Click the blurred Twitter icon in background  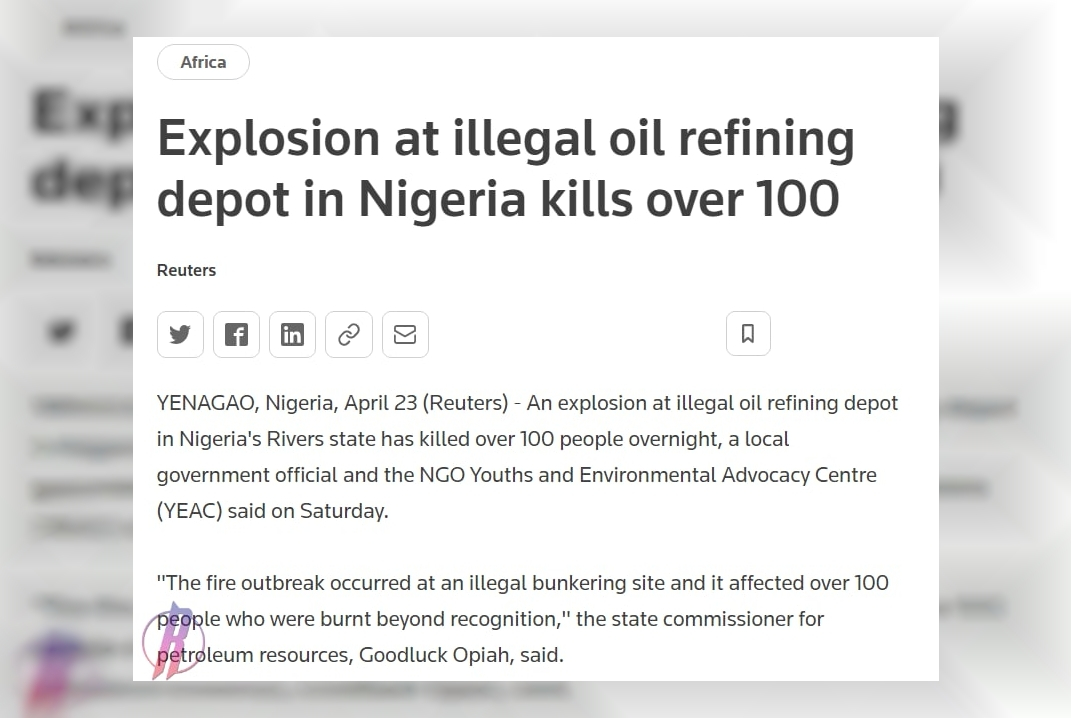pos(62,332)
